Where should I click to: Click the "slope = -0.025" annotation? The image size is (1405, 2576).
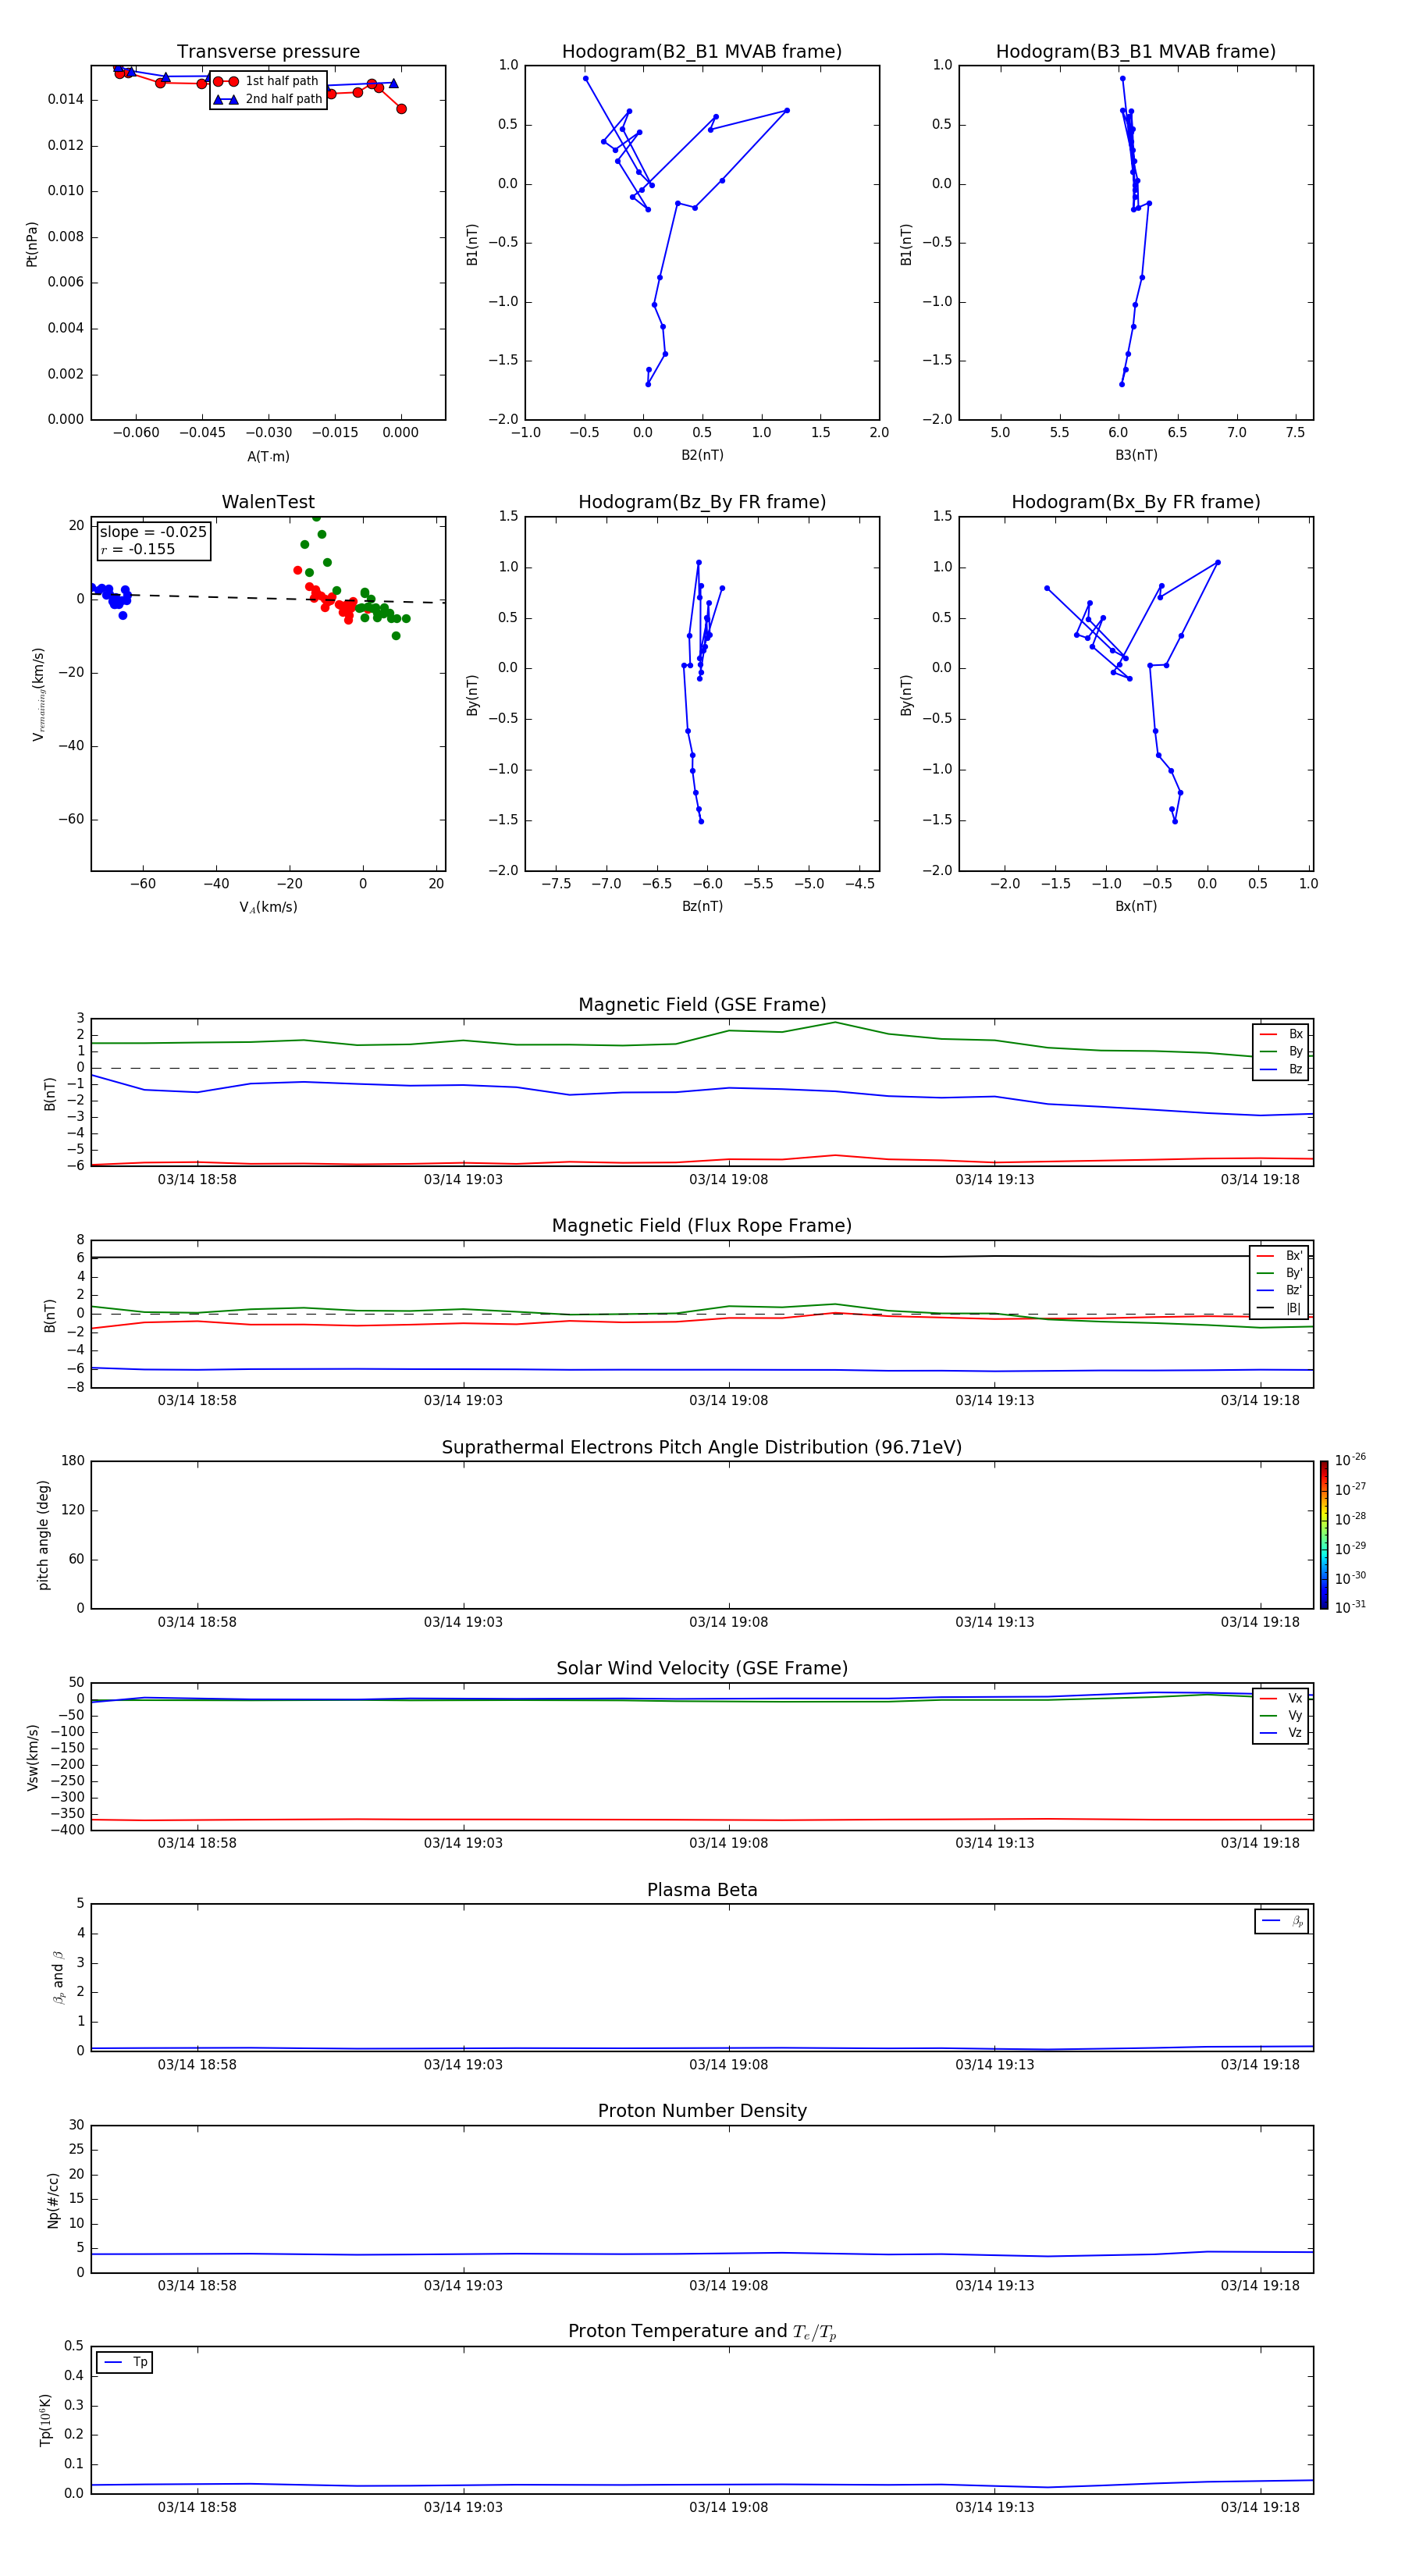pyautogui.click(x=153, y=532)
